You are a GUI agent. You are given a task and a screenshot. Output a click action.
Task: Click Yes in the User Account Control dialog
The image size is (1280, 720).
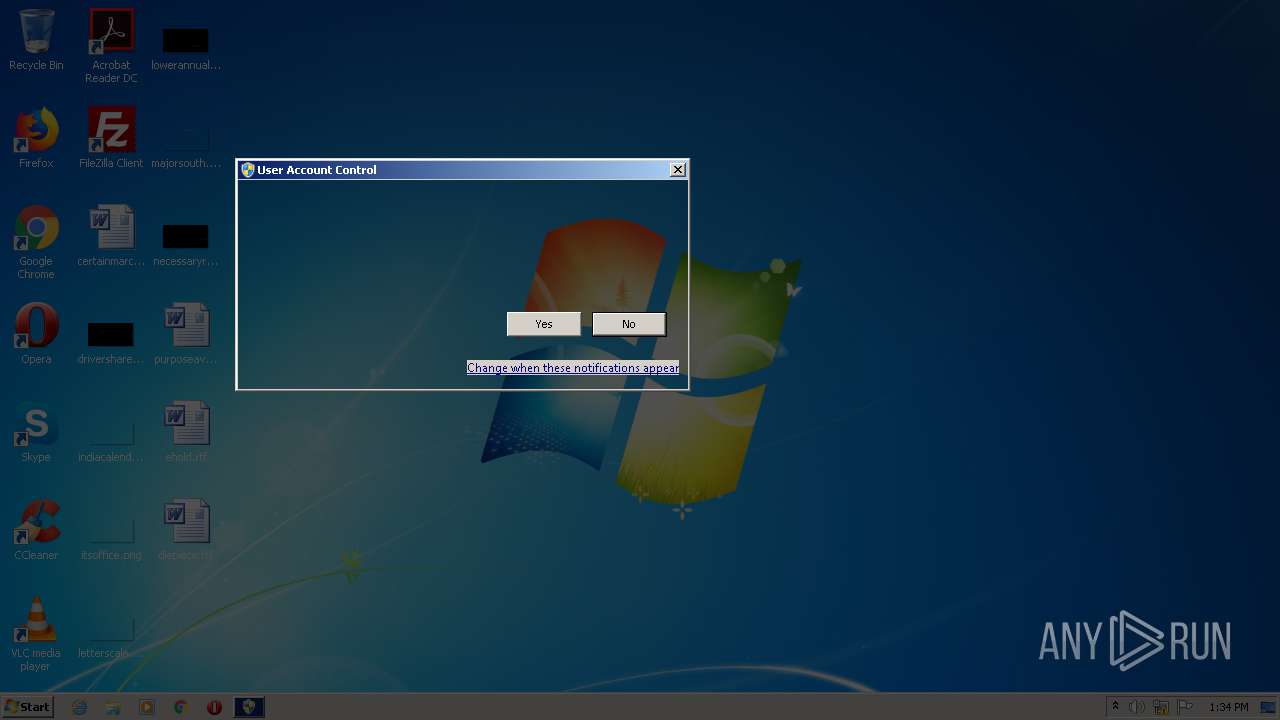click(x=543, y=324)
